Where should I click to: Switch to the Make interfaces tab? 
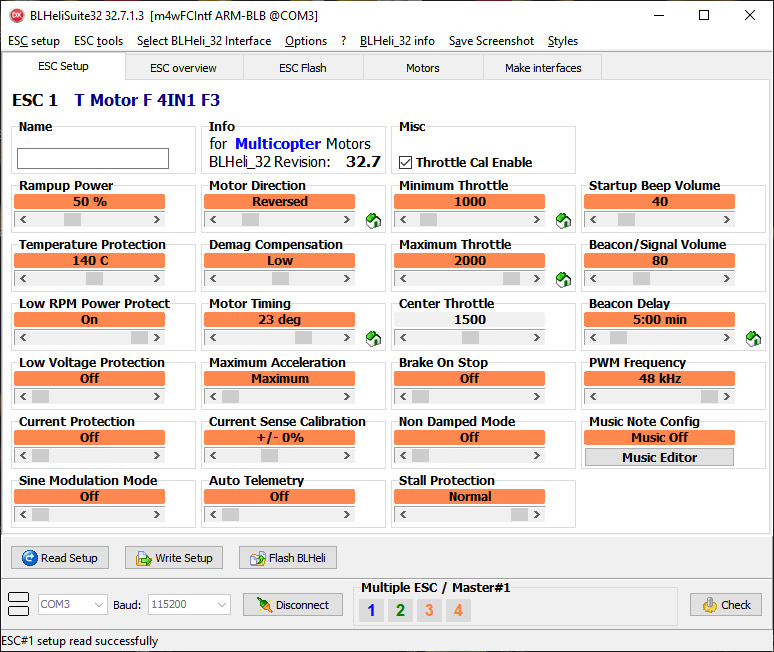coord(543,68)
